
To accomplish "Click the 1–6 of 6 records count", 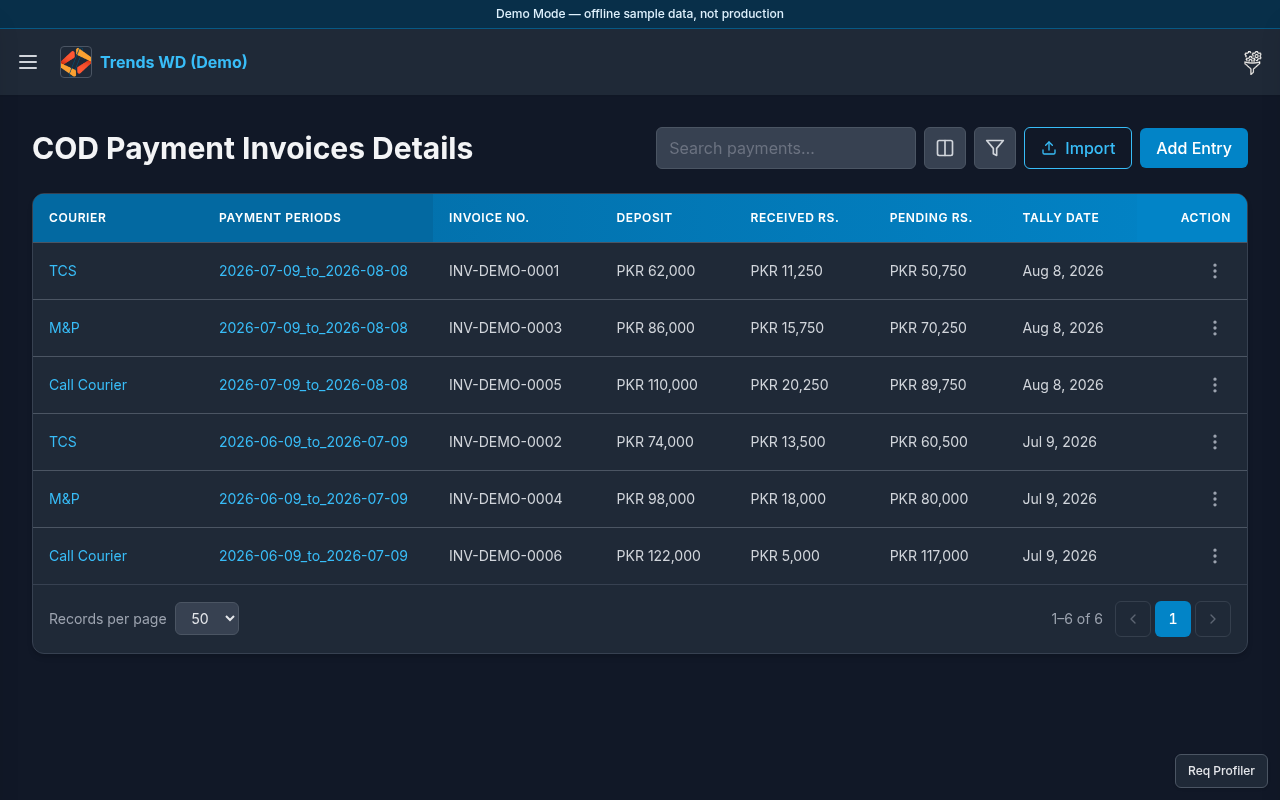I will 1077,619.
